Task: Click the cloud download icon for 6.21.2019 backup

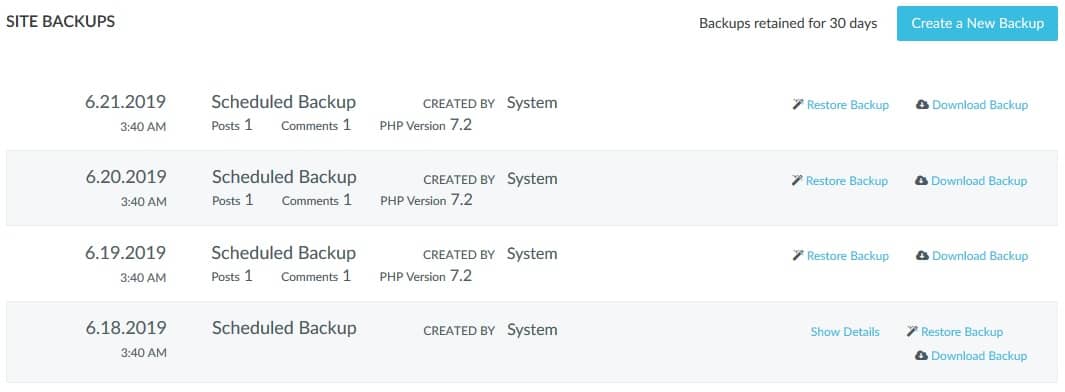Action: pyautogui.click(x=922, y=105)
